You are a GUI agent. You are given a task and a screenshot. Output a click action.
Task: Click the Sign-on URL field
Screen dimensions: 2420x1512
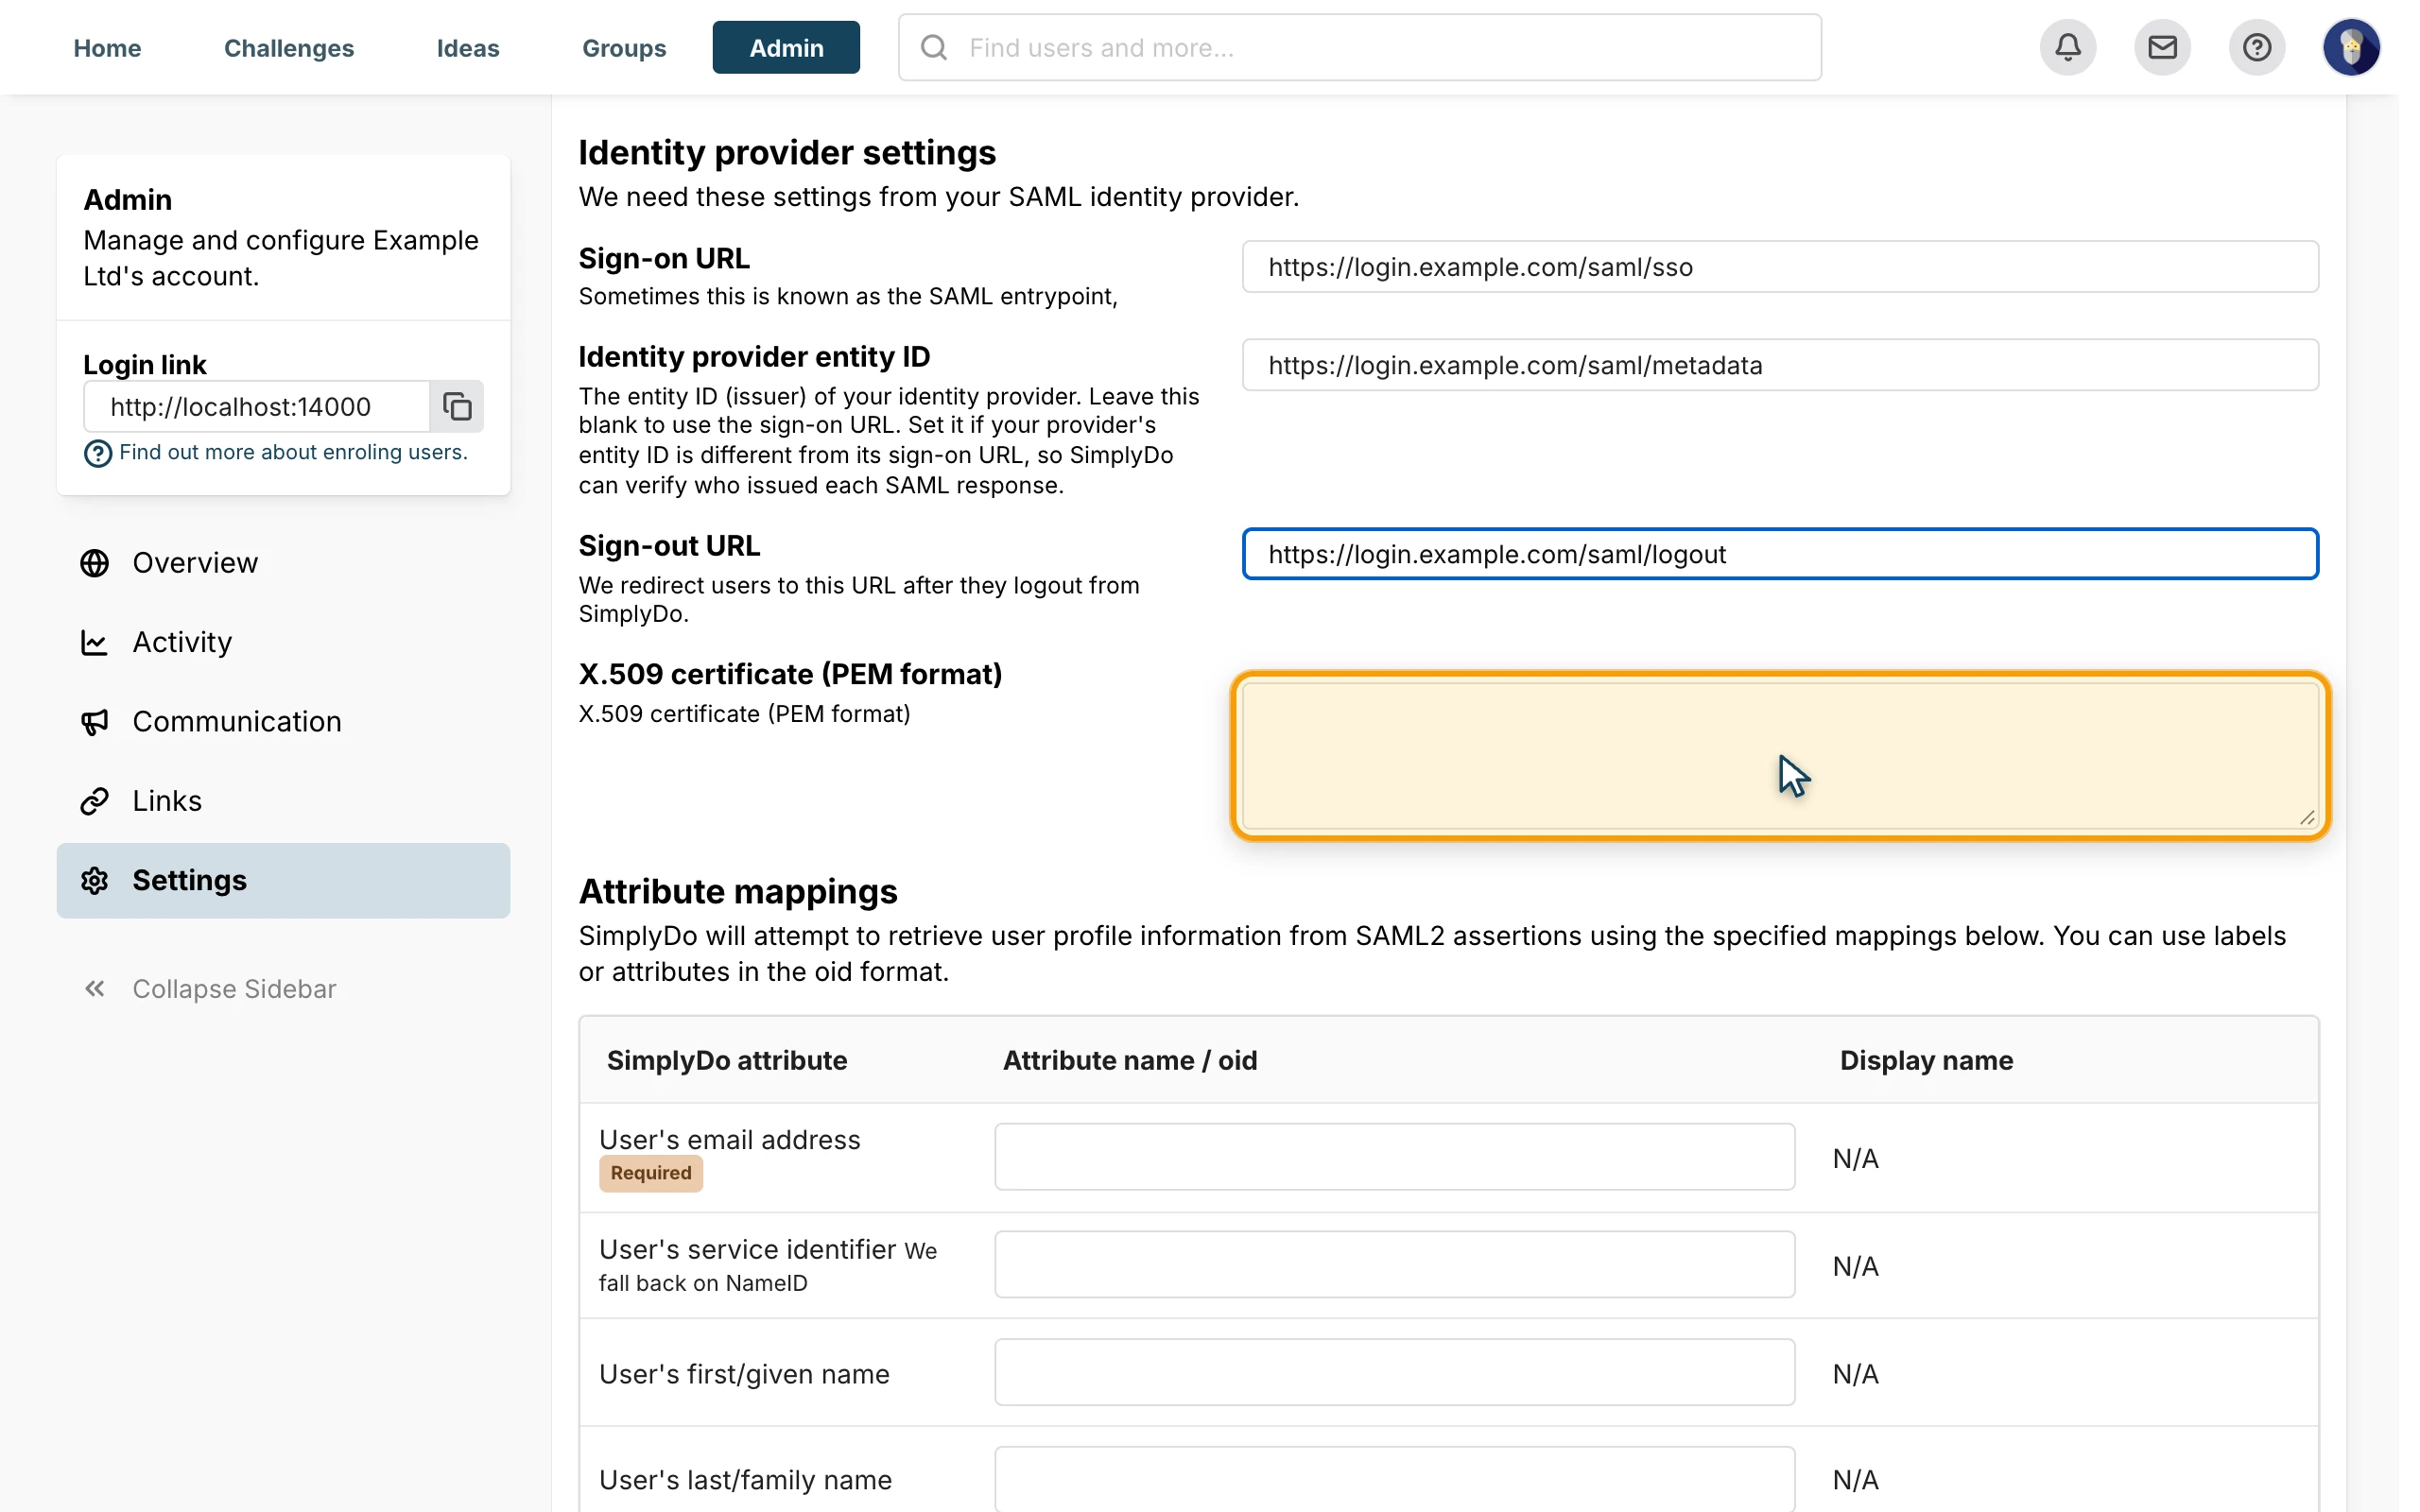click(1780, 267)
